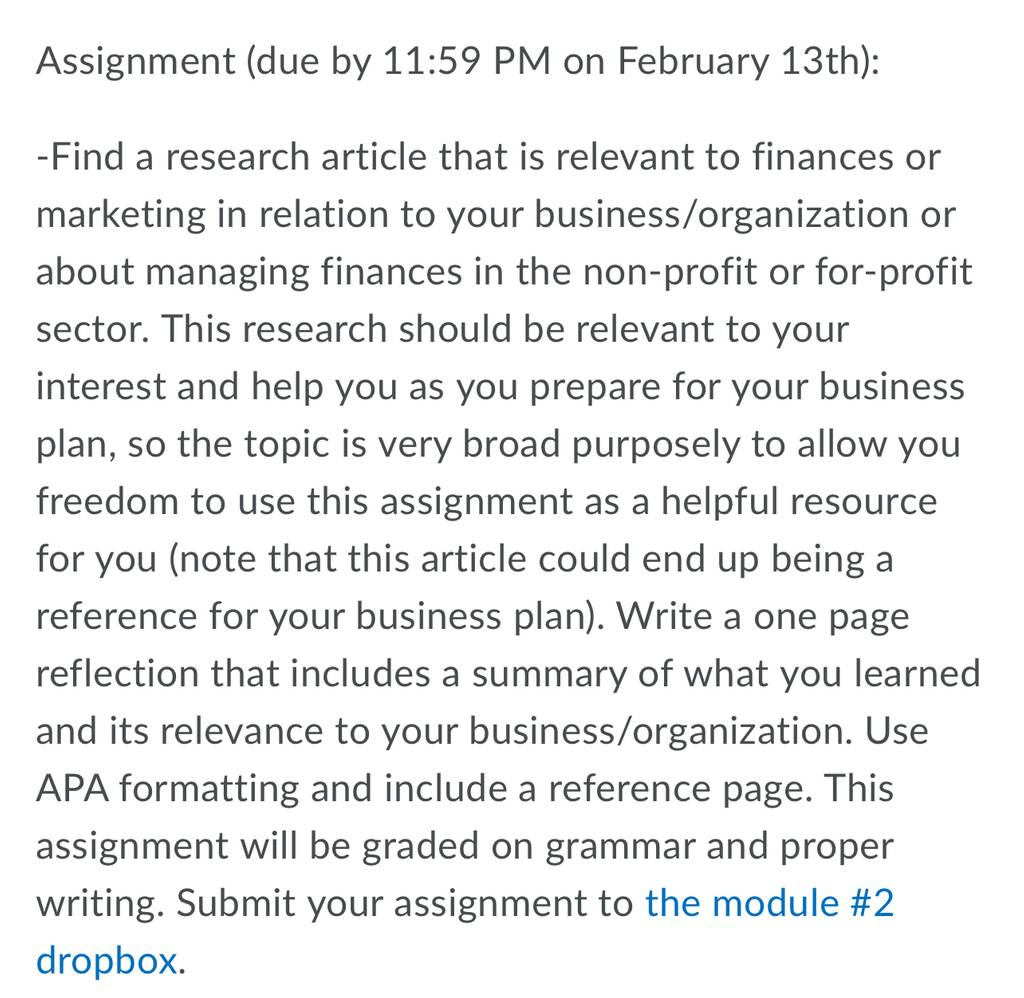Screen dimensions: 1024x998
Task: Click the "APA formatting" text
Action: [168, 789]
